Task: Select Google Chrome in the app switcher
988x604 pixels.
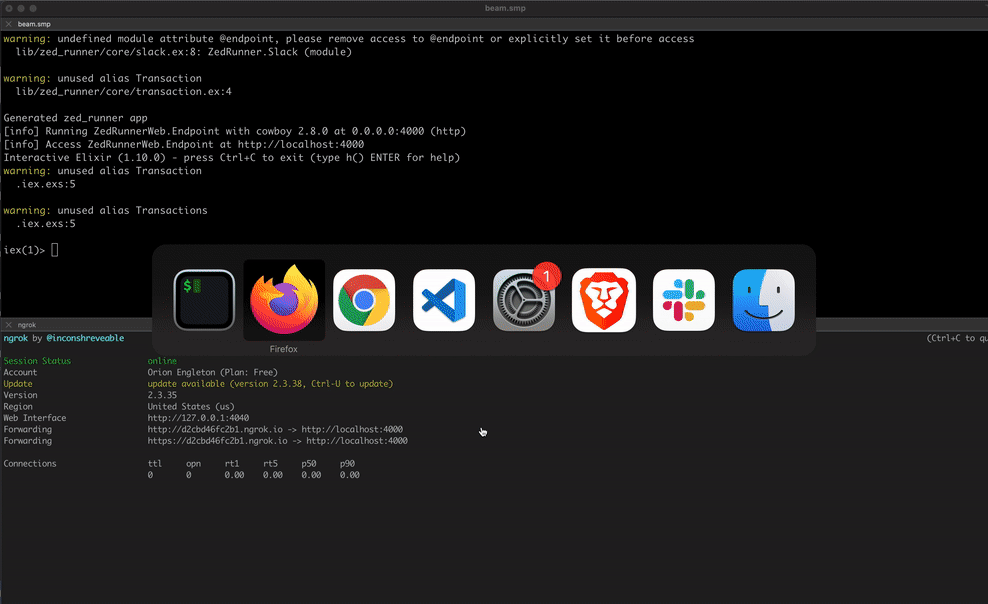Action: [364, 300]
